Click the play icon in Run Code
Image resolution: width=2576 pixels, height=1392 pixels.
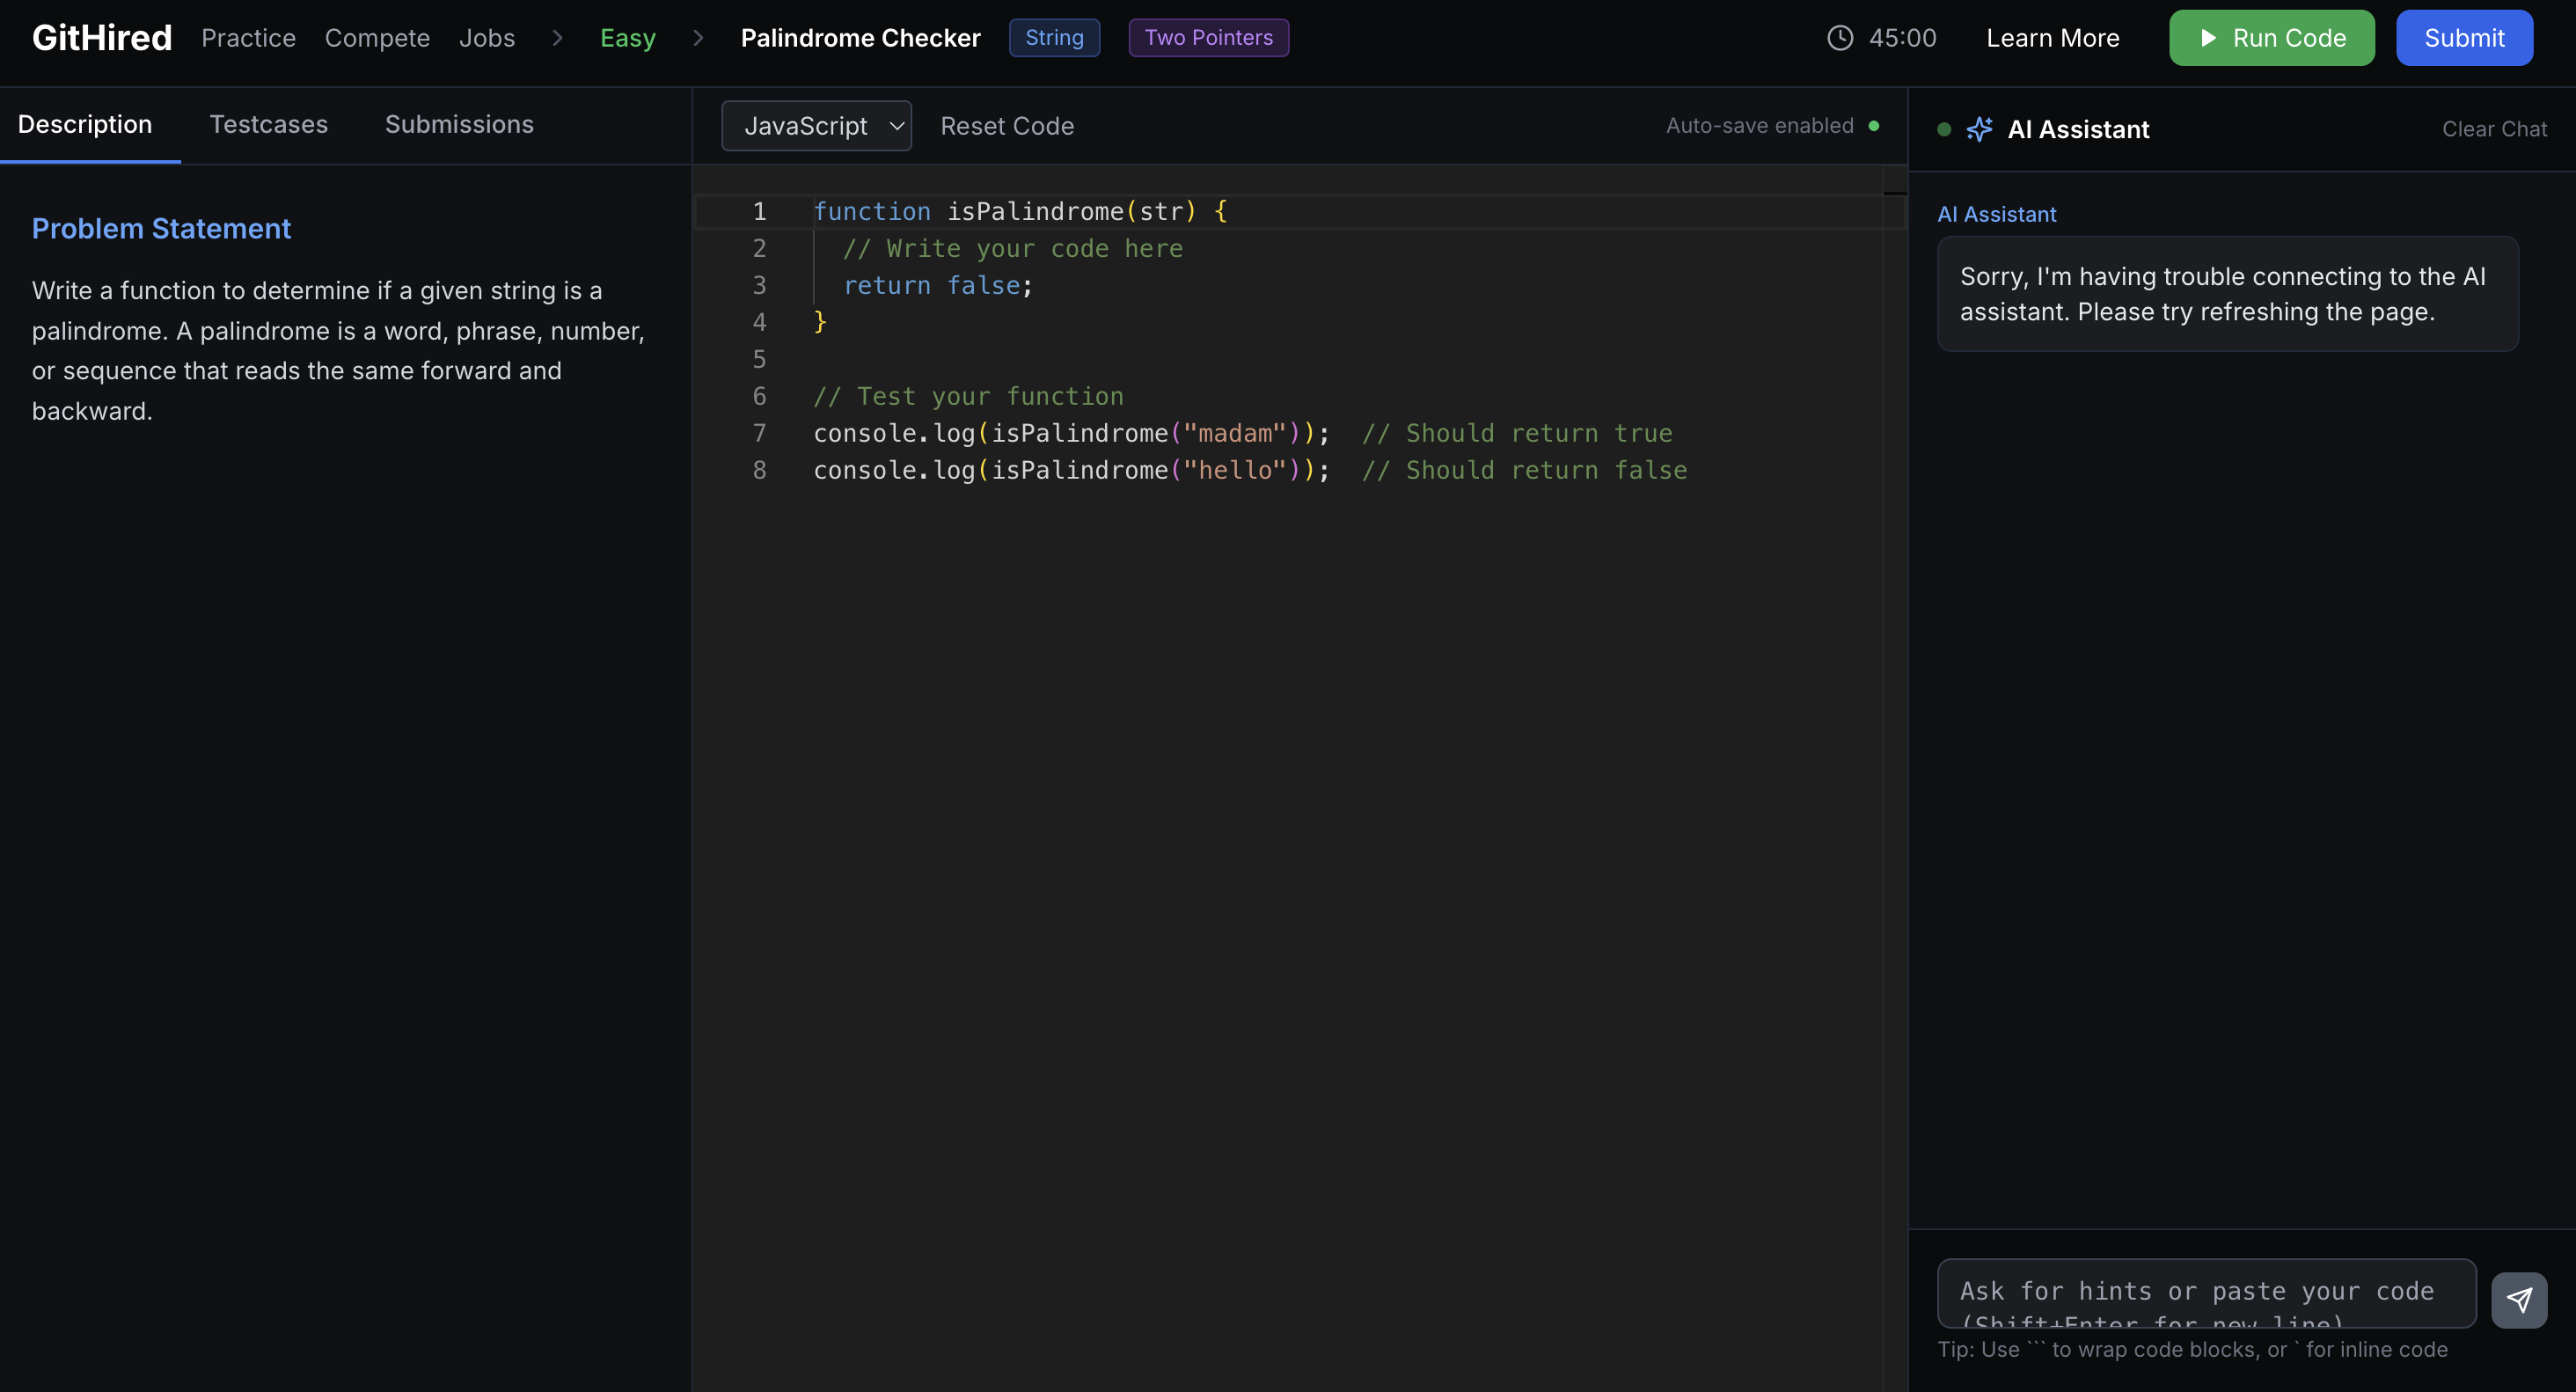2209,38
